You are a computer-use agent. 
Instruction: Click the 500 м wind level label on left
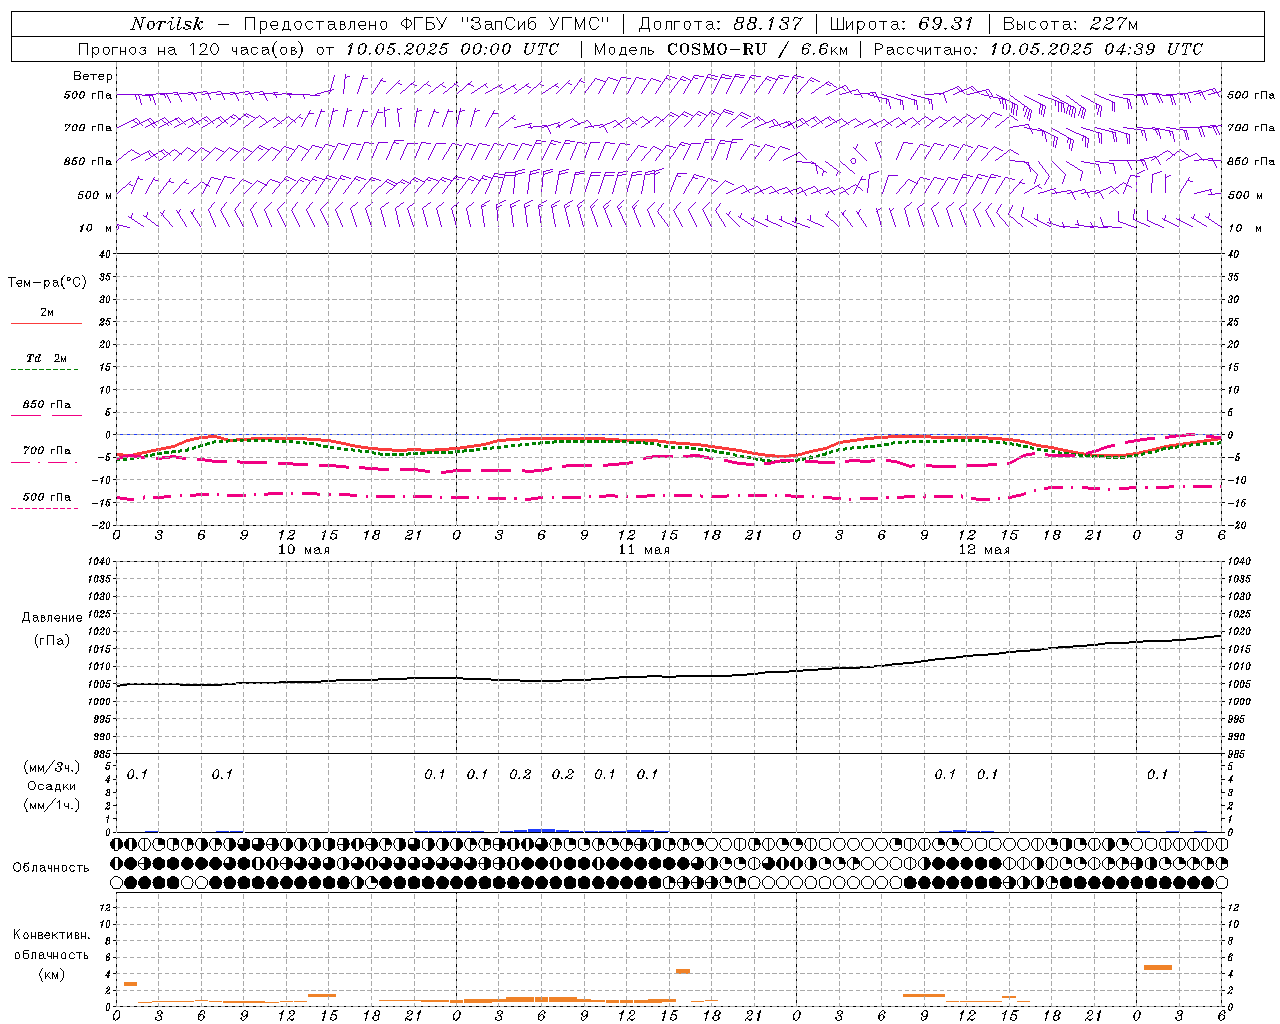coord(95,195)
